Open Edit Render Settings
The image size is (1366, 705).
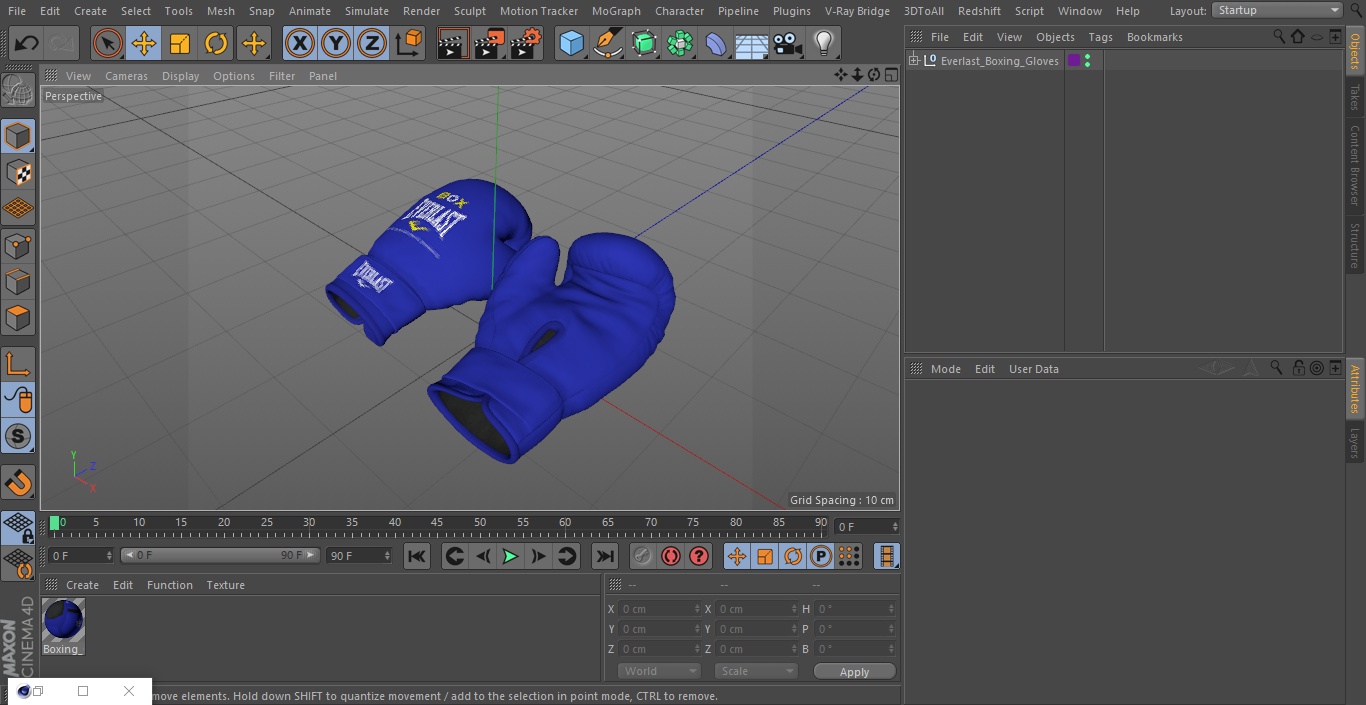coord(526,43)
